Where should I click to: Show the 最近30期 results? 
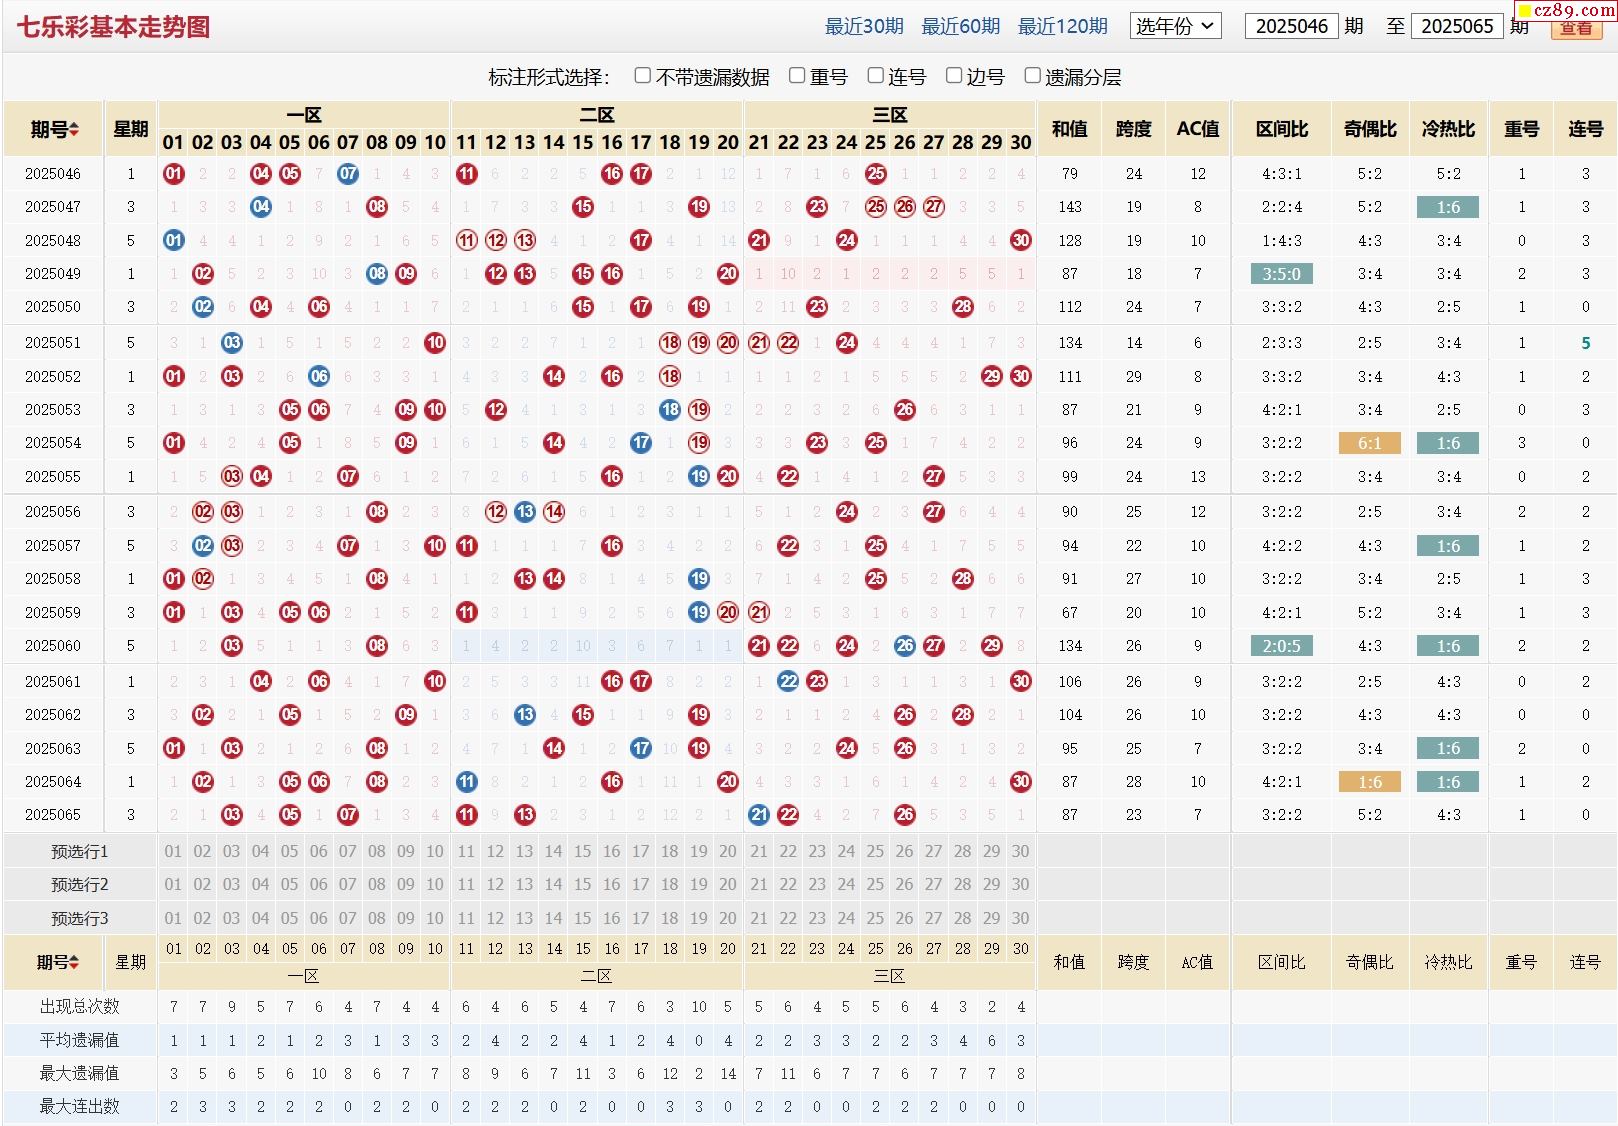coord(864,26)
